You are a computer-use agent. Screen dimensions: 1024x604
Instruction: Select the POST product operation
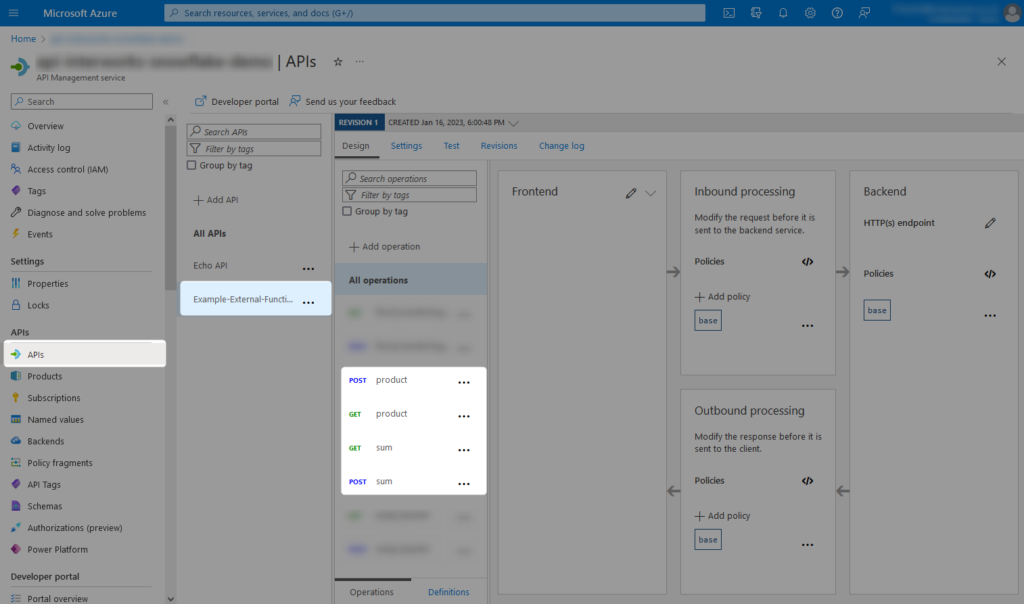(x=391, y=381)
